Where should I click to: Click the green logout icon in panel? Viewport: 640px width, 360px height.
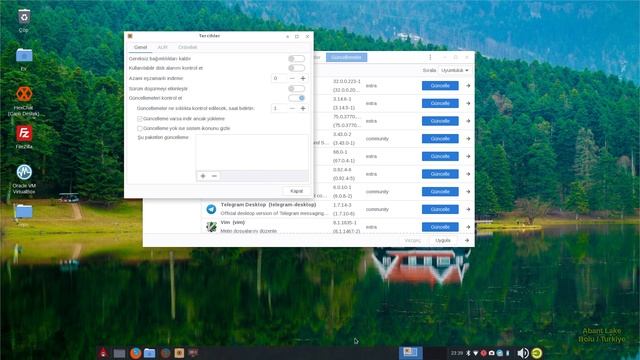(x=537, y=353)
